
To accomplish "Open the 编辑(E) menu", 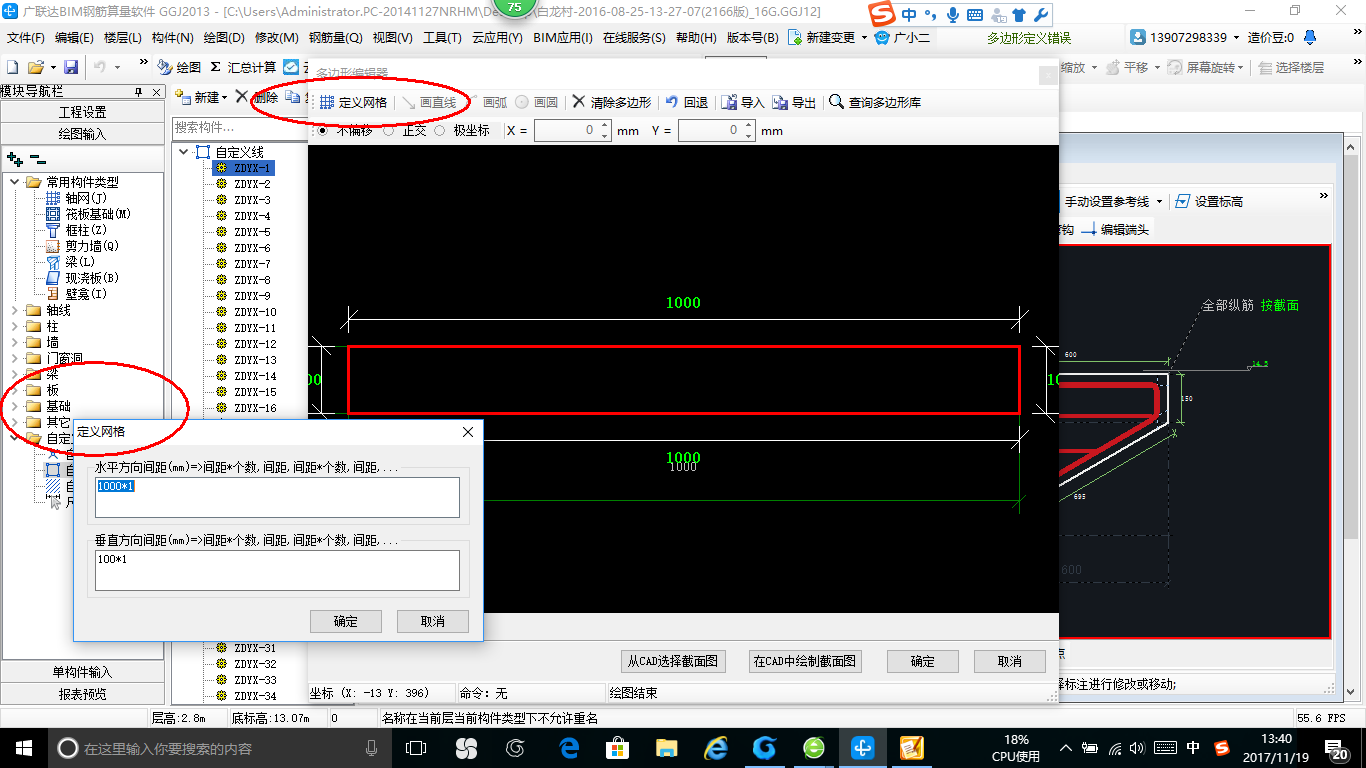I will tap(74, 37).
